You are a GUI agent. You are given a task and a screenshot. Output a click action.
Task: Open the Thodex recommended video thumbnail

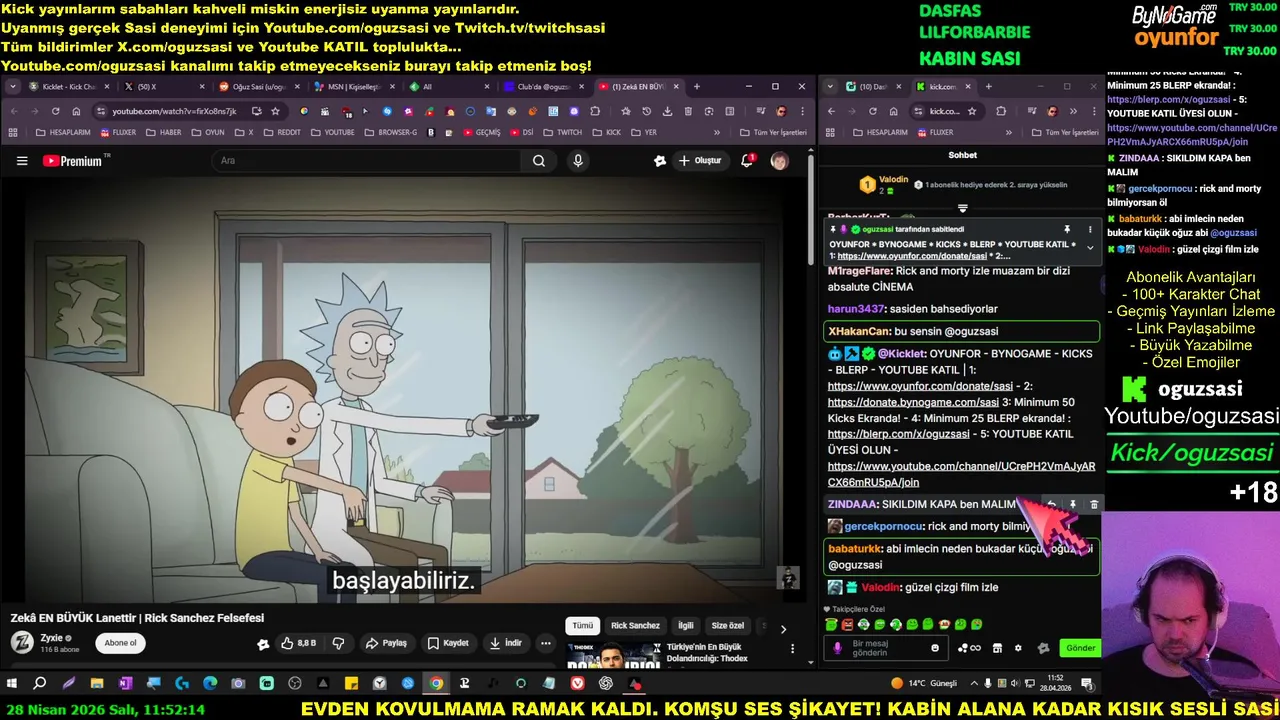[x=612, y=656]
